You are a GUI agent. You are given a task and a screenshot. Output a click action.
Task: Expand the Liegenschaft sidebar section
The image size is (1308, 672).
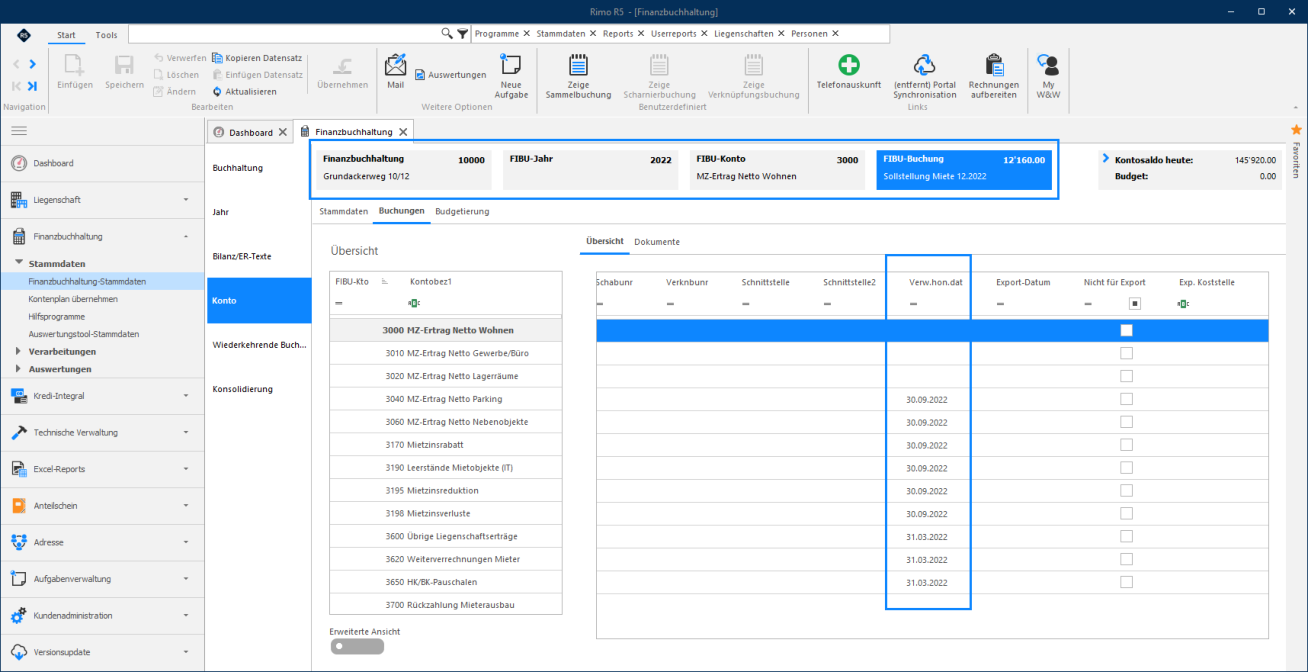(186, 200)
